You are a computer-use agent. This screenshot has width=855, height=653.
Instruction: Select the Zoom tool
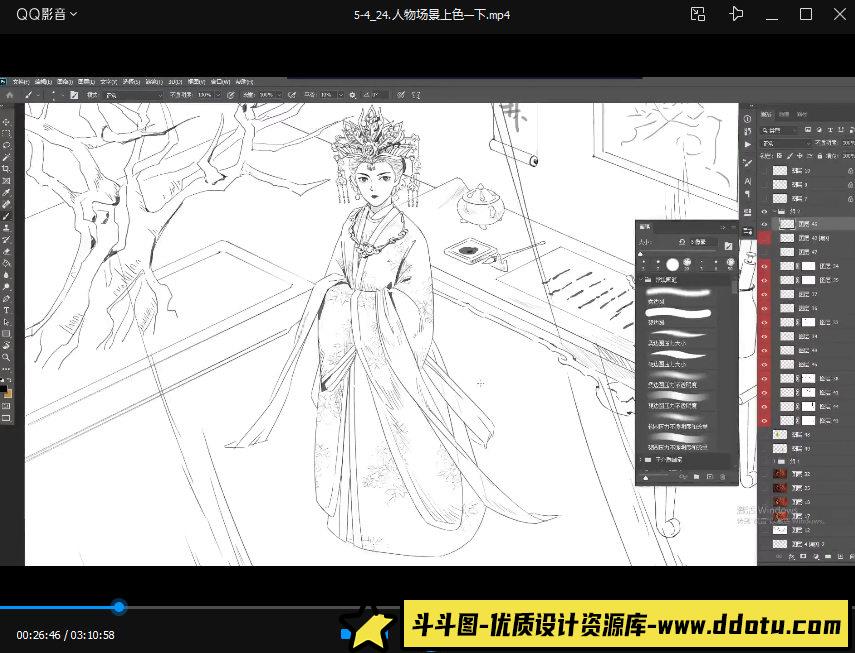click(x=6, y=356)
